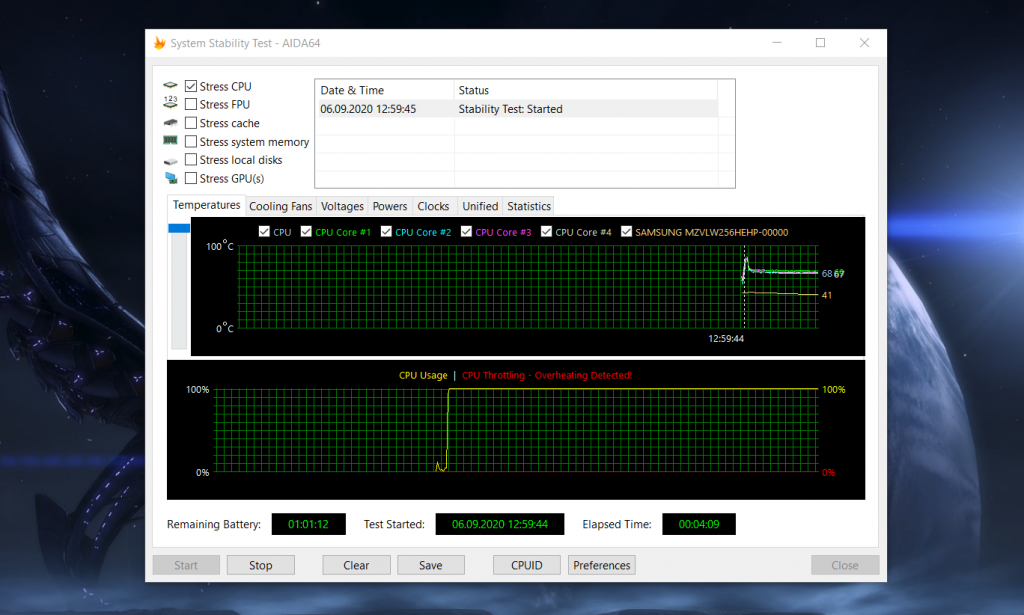Hide the CPU temperature graph line
The image size is (1024, 615).
[x=264, y=231]
